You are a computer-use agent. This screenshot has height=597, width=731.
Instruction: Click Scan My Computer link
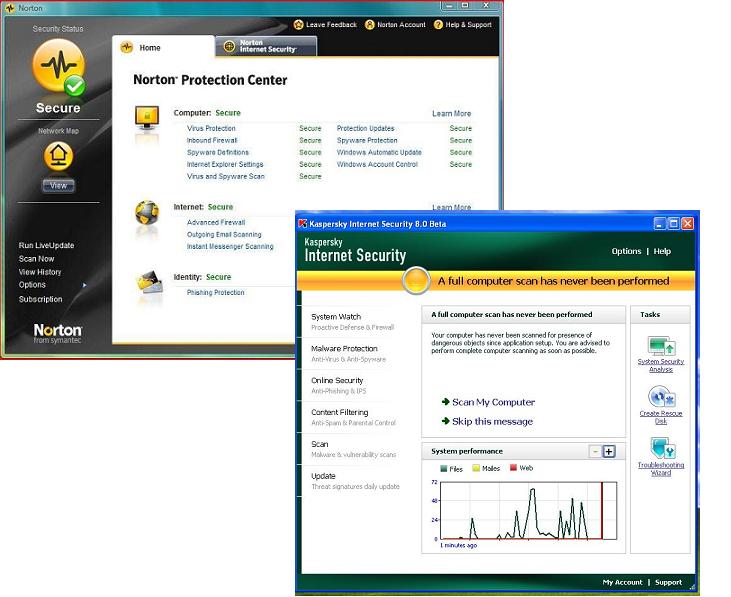[x=493, y=402]
